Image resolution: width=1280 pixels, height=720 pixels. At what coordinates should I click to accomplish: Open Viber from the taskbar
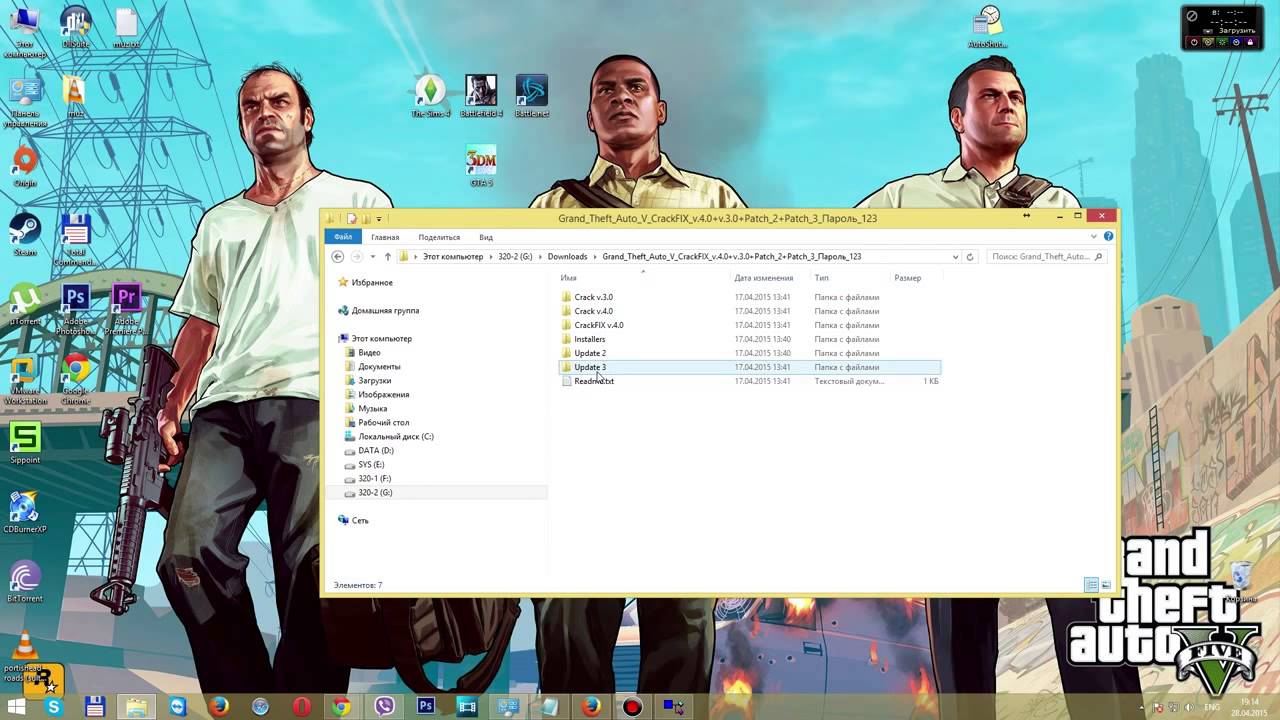(384, 707)
